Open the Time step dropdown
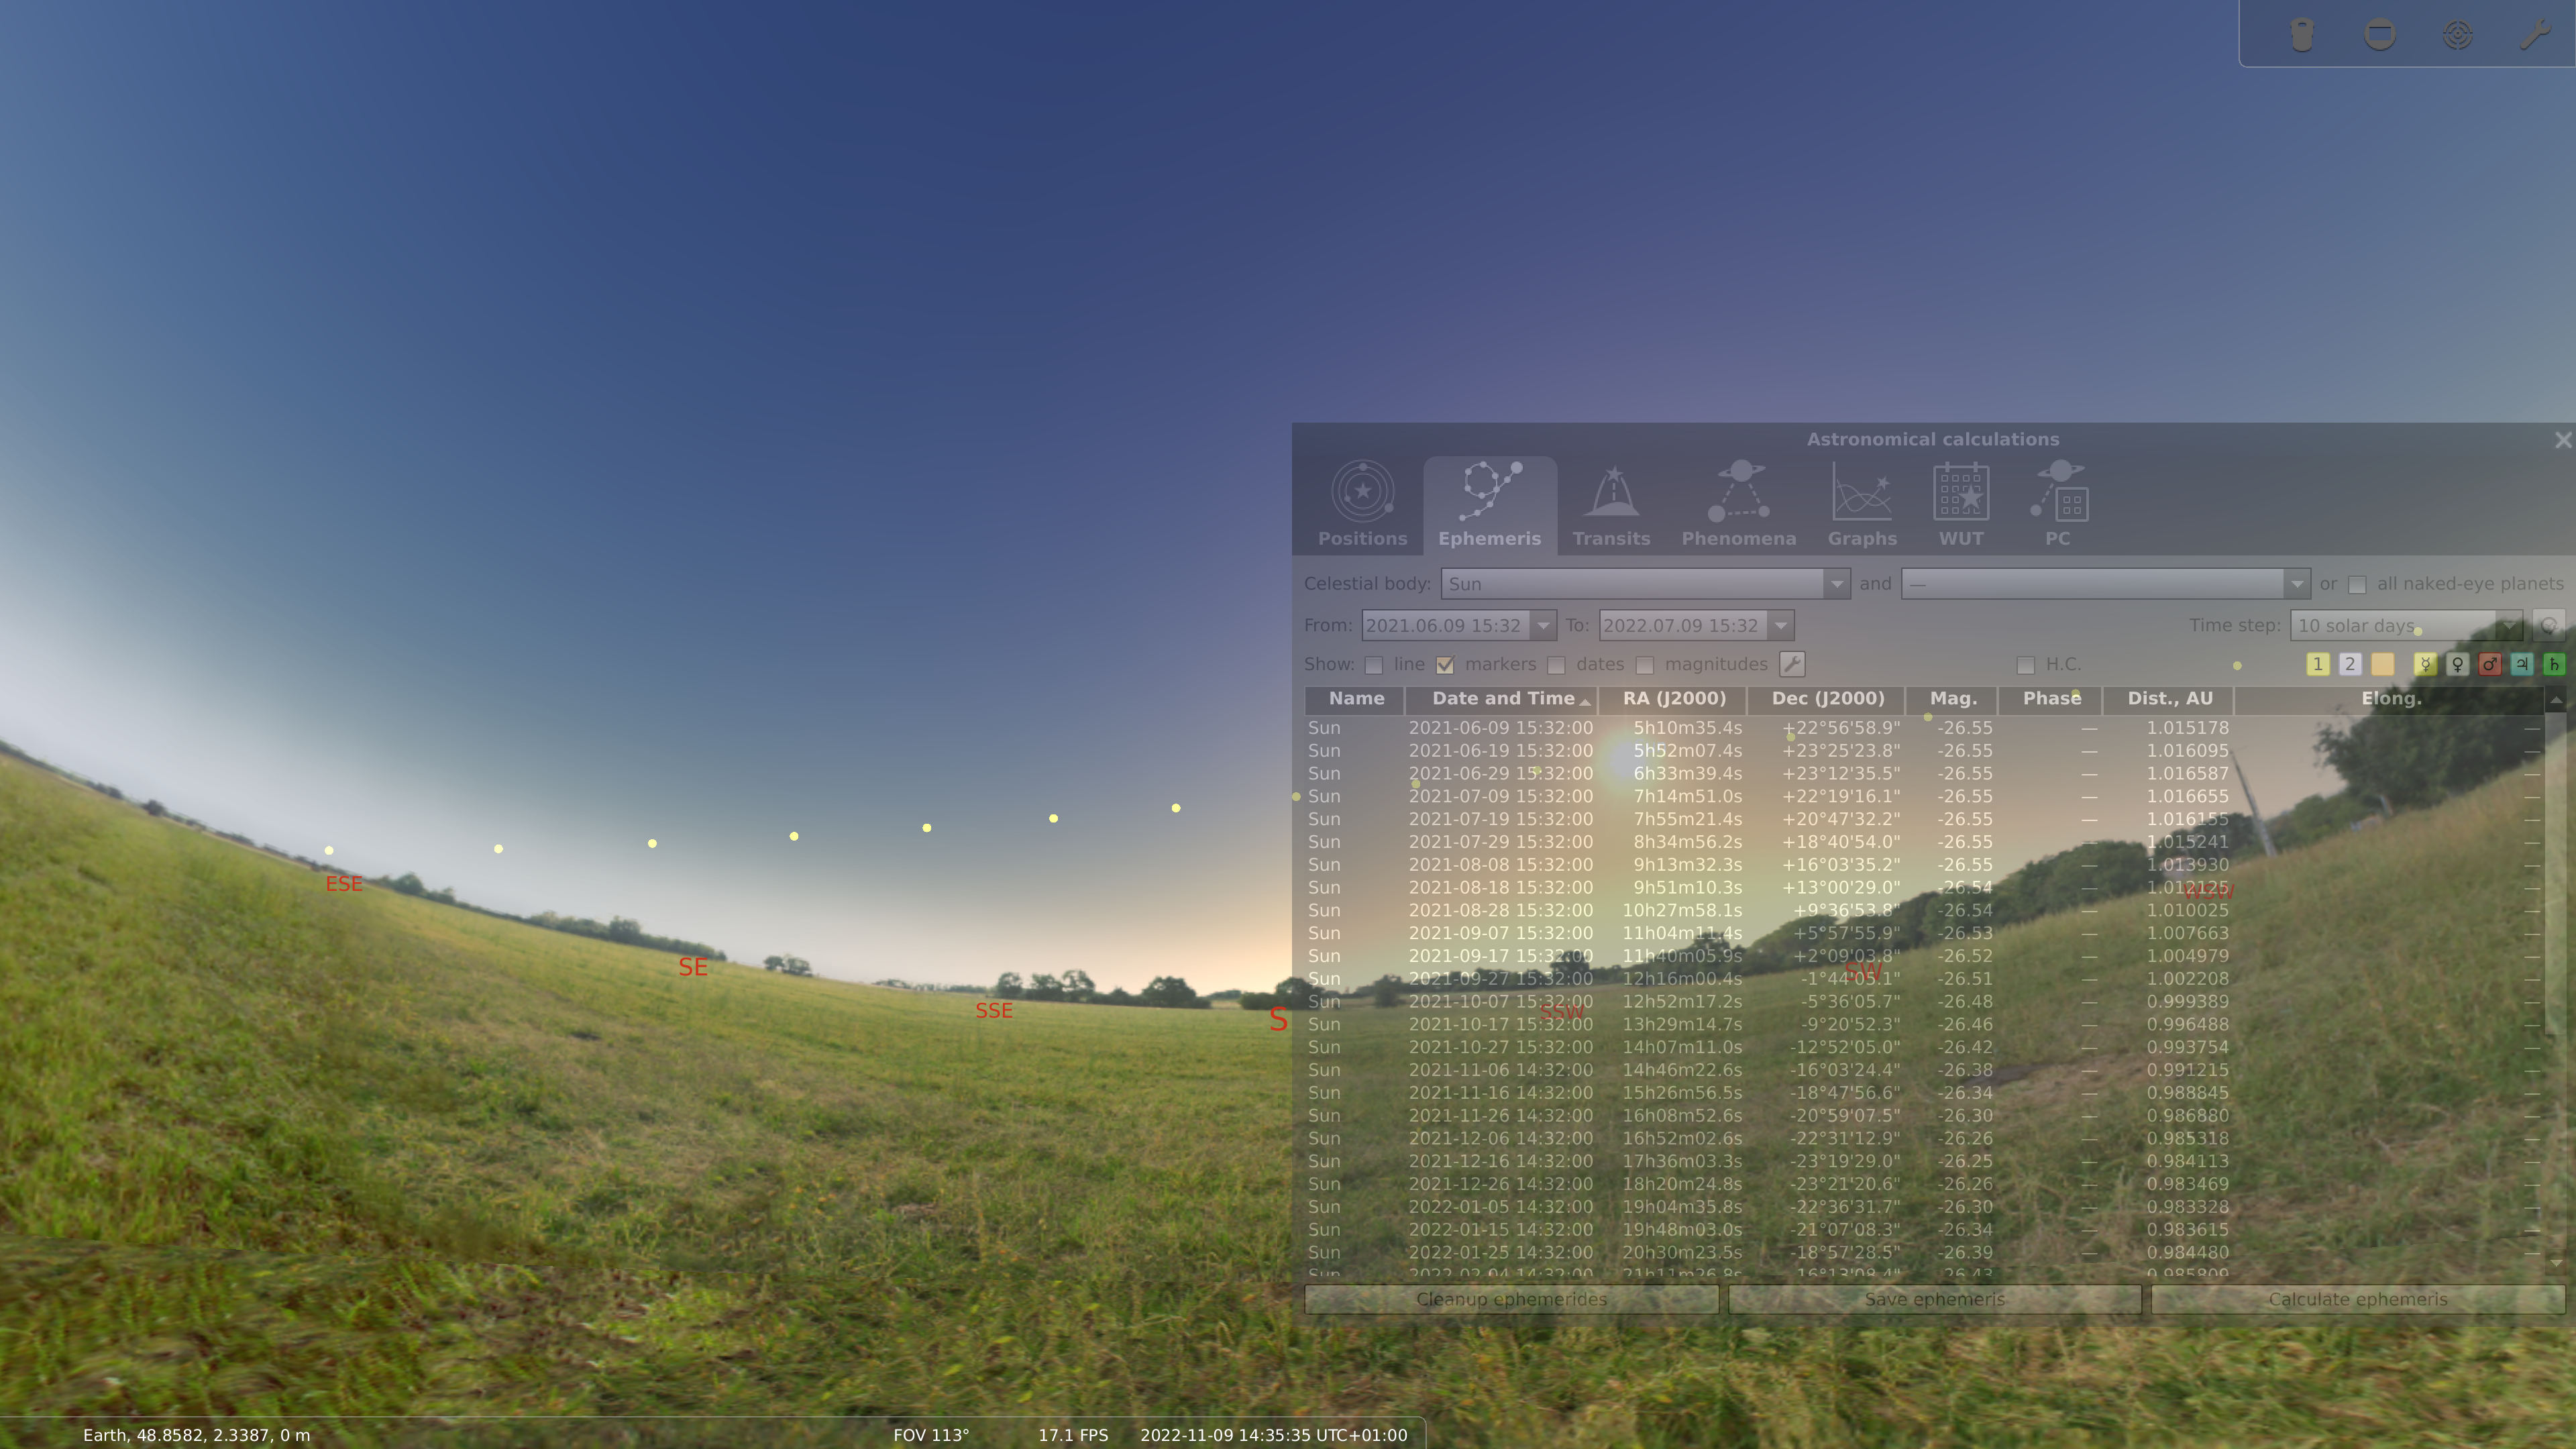Screen dimensions: 2576x1449 pyautogui.click(x=2406, y=626)
